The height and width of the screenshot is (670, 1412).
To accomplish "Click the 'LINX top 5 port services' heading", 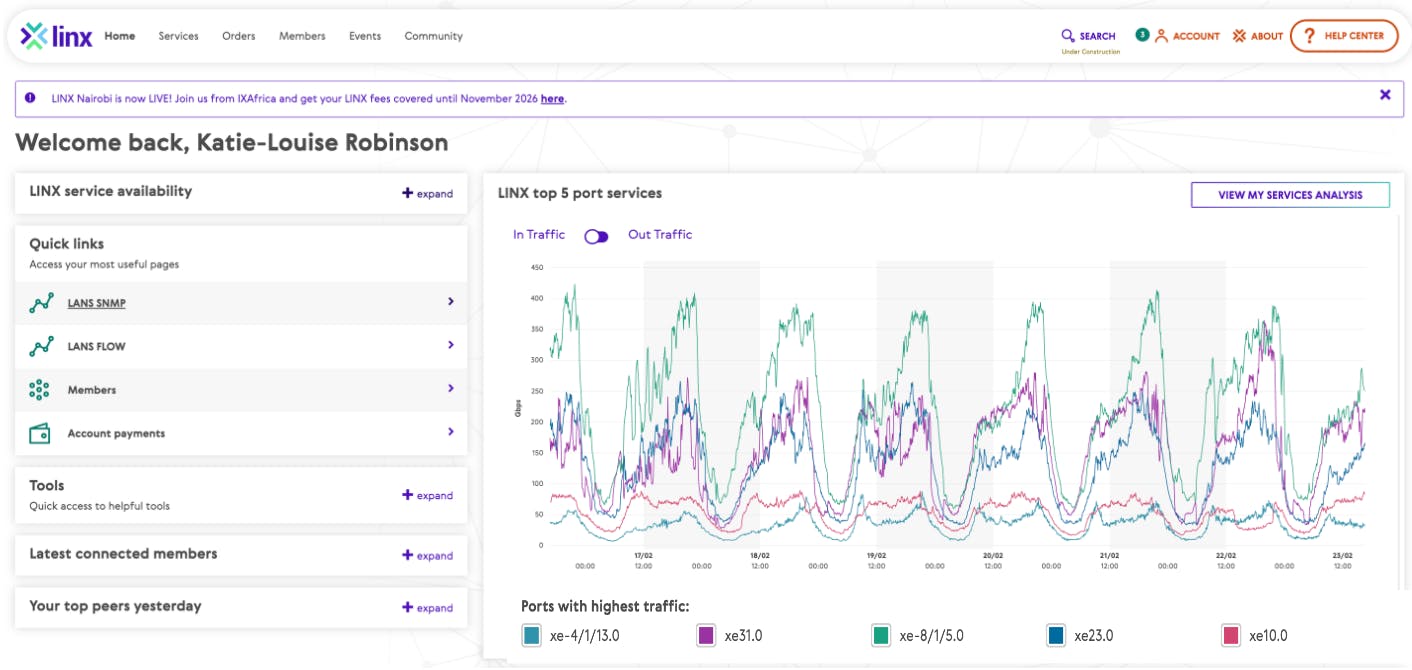I will (x=580, y=193).
